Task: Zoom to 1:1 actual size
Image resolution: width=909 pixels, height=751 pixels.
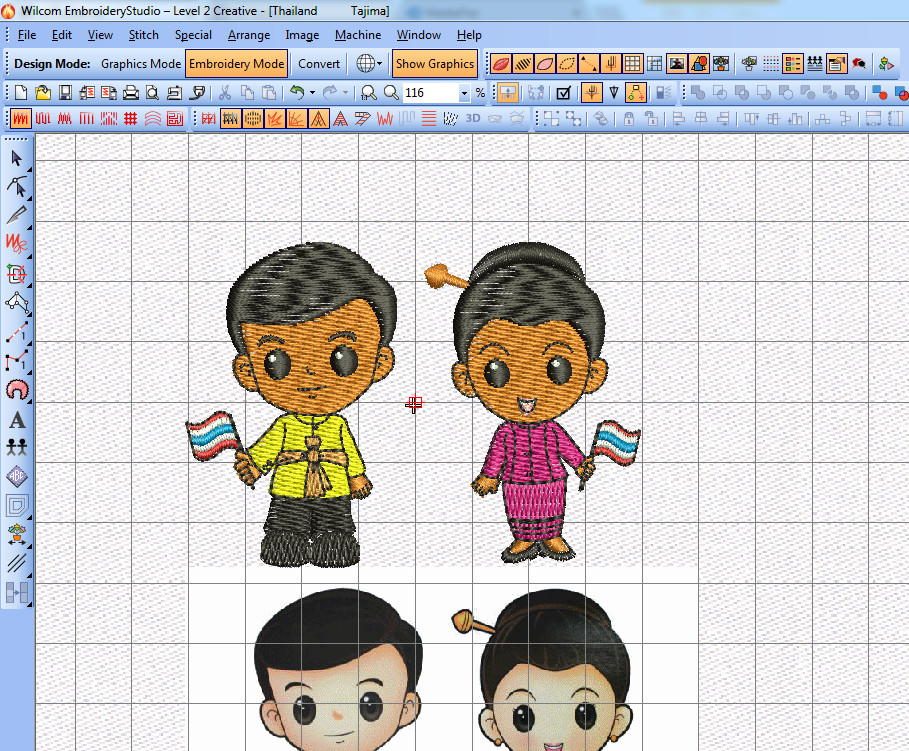Action: (369, 93)
